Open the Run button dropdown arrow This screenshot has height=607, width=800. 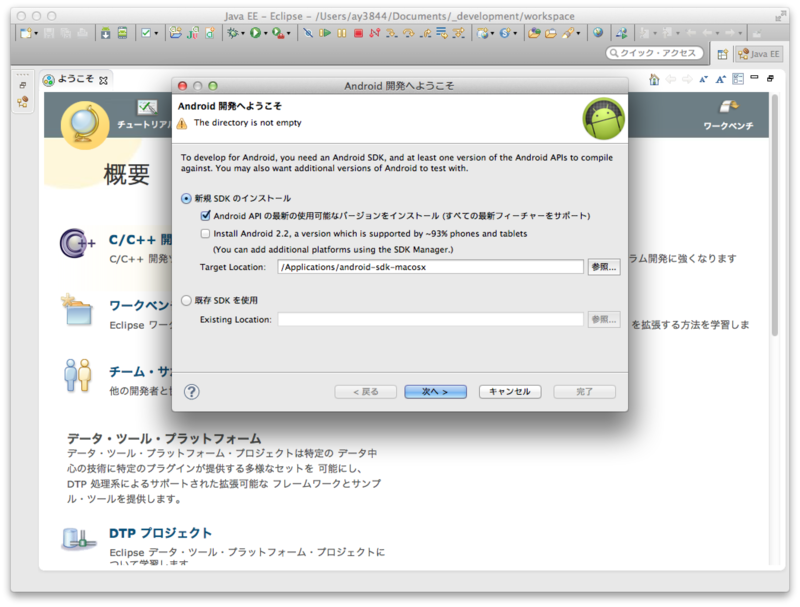coord(265,36)
